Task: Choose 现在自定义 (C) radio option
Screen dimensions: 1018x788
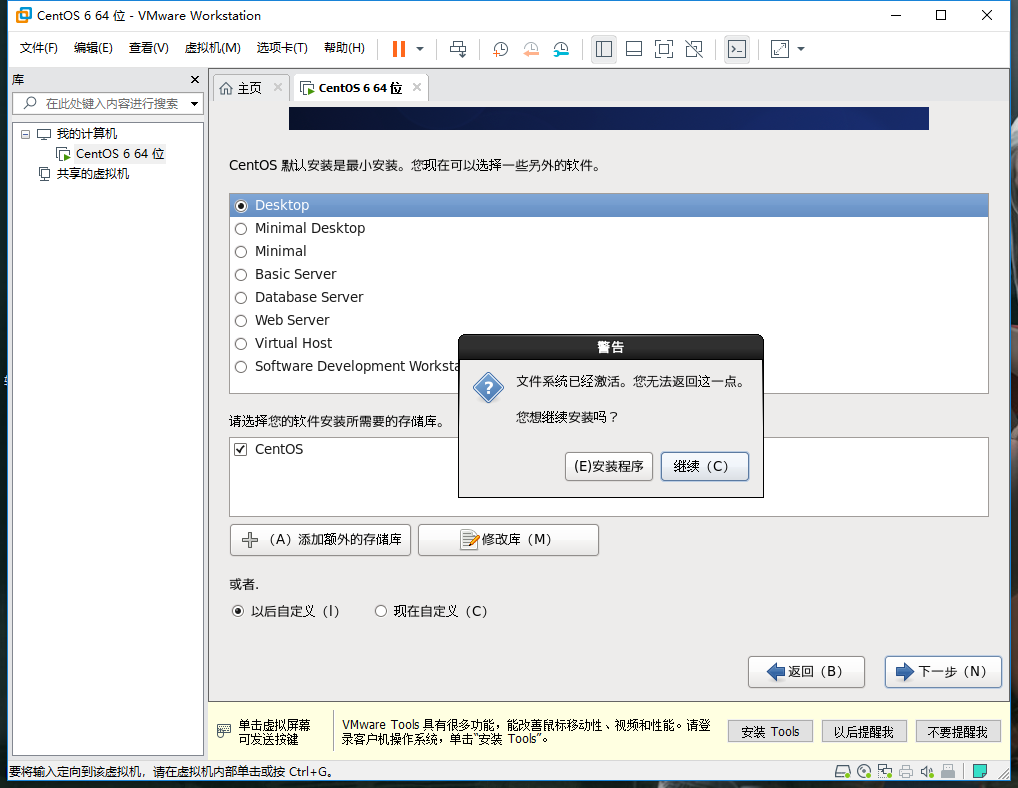Action: [381, 611]
